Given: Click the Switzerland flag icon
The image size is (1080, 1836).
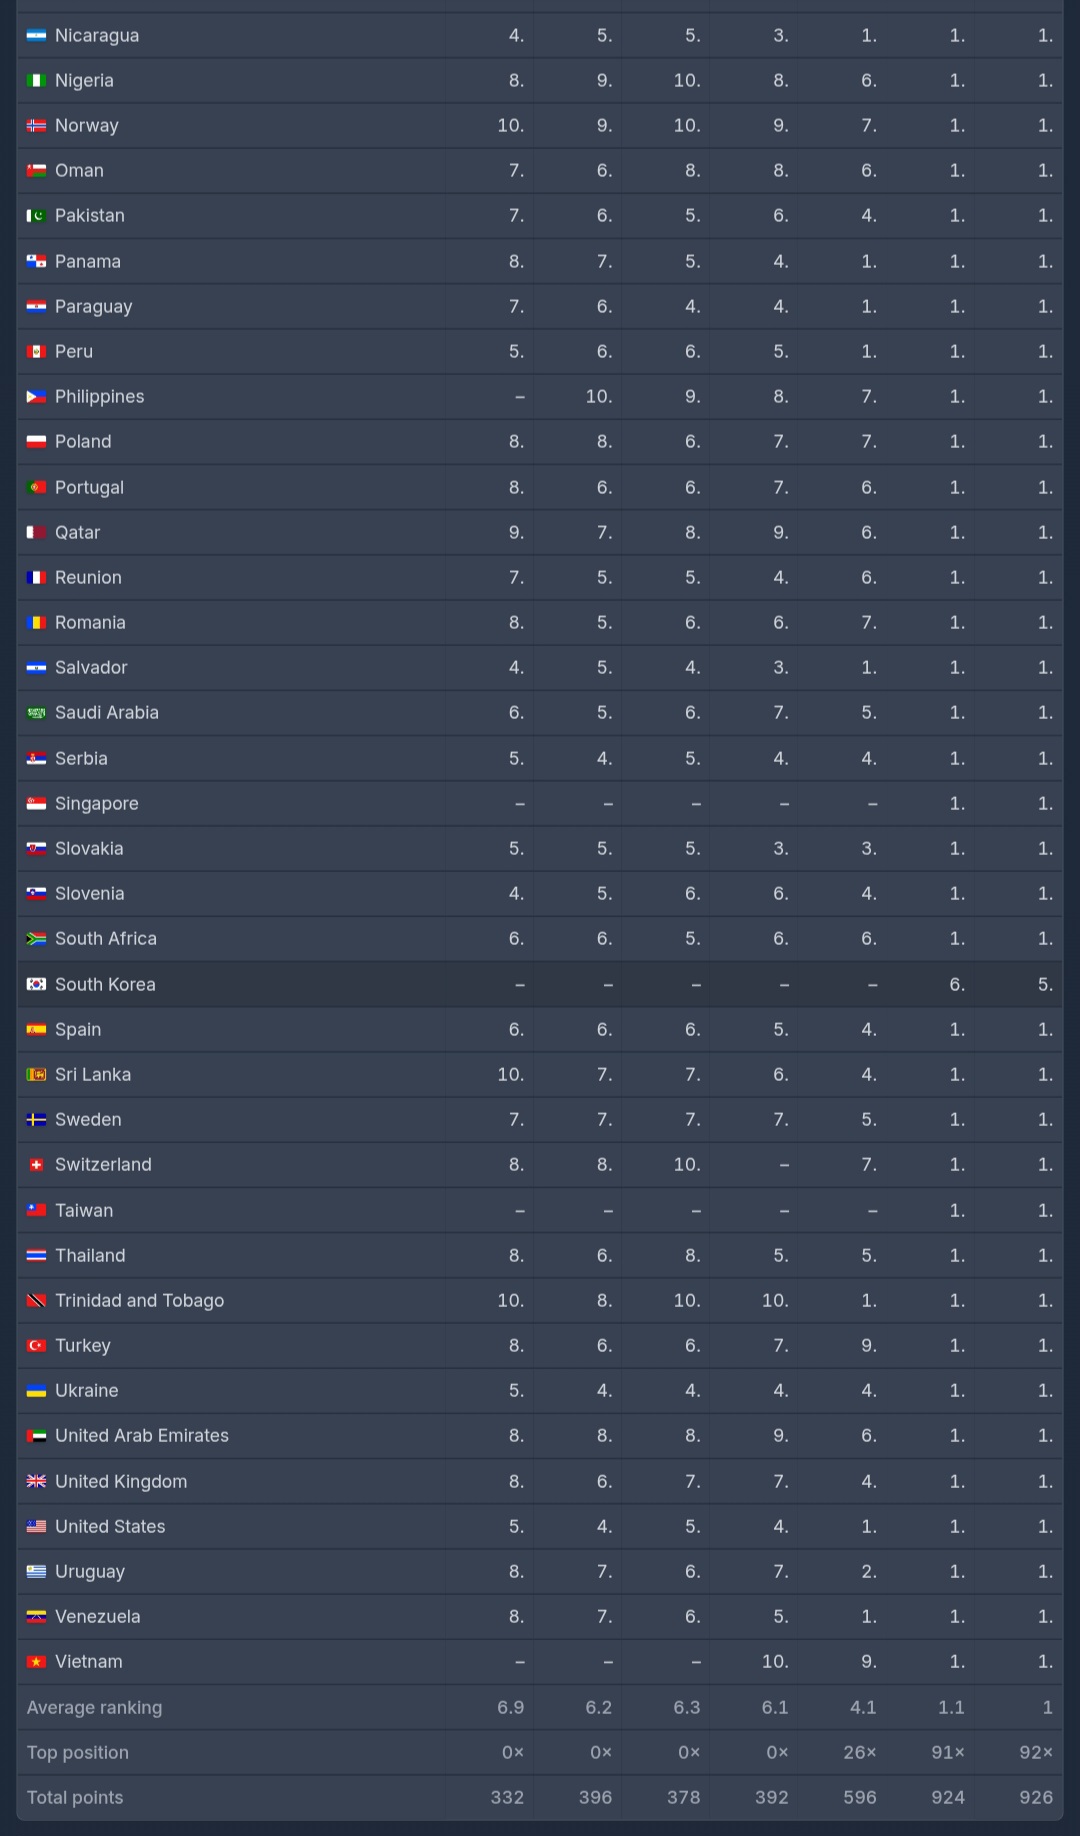Looking at the screenshot, I should pos(36,1165).
